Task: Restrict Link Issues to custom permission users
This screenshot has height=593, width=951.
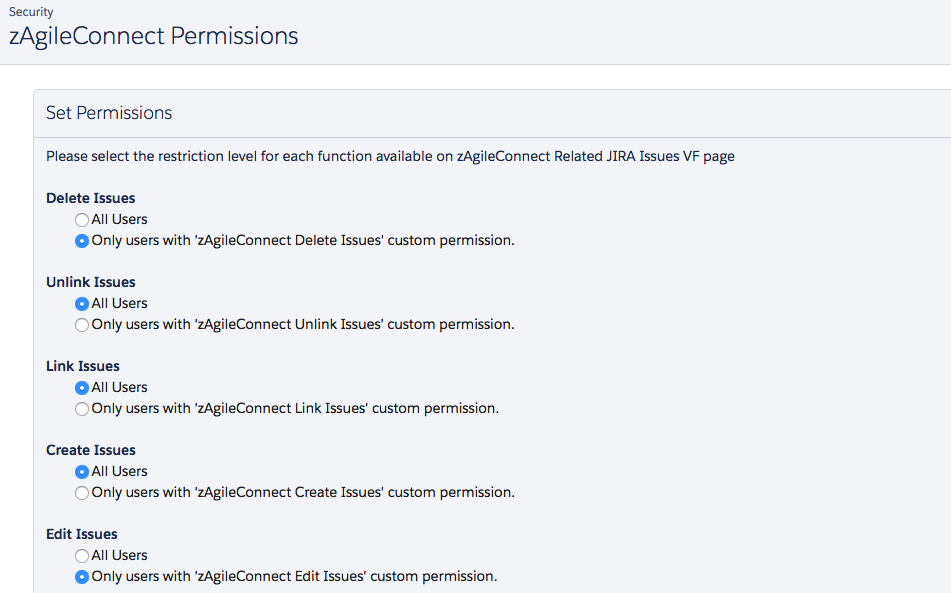Action: 82,409
